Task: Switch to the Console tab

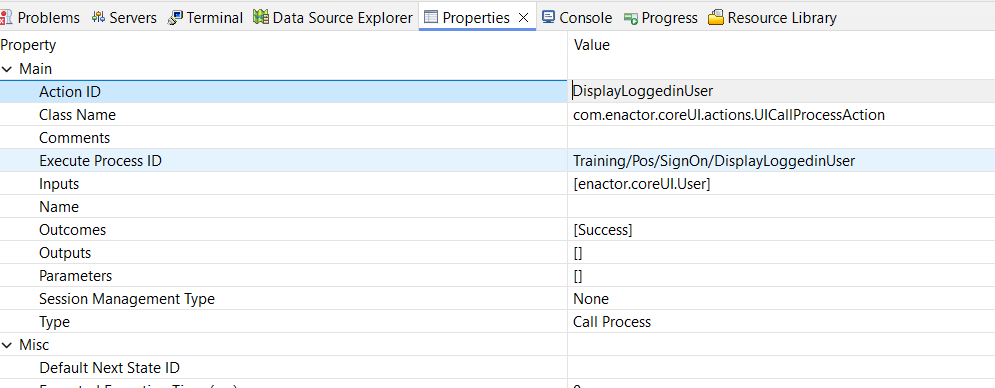Action: coord(577,18)
